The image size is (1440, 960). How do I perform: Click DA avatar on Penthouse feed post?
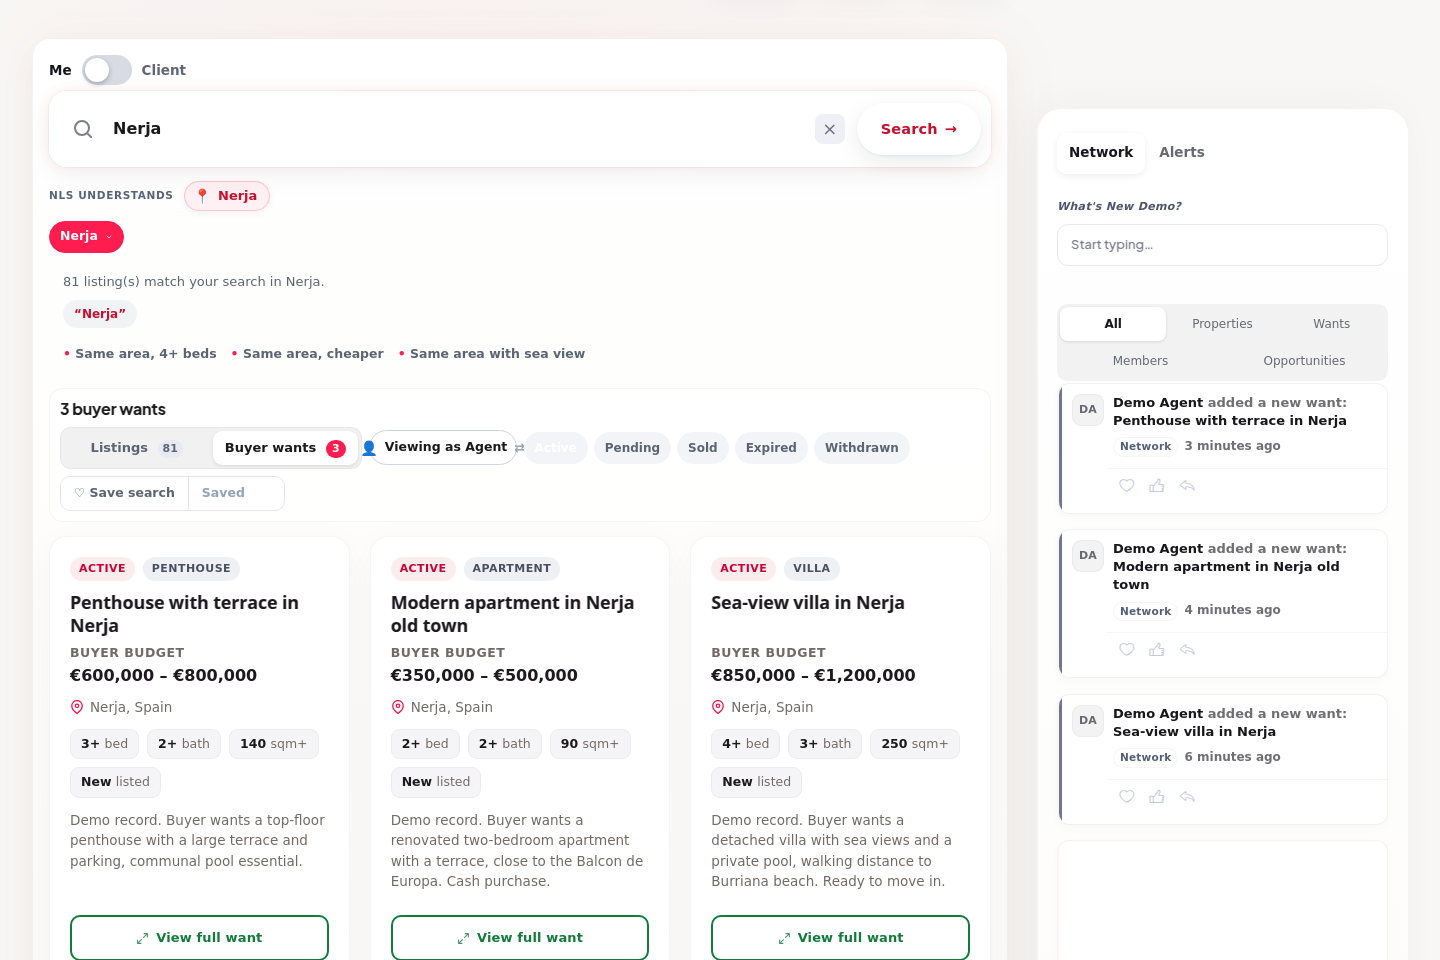tap(1088, 410)
